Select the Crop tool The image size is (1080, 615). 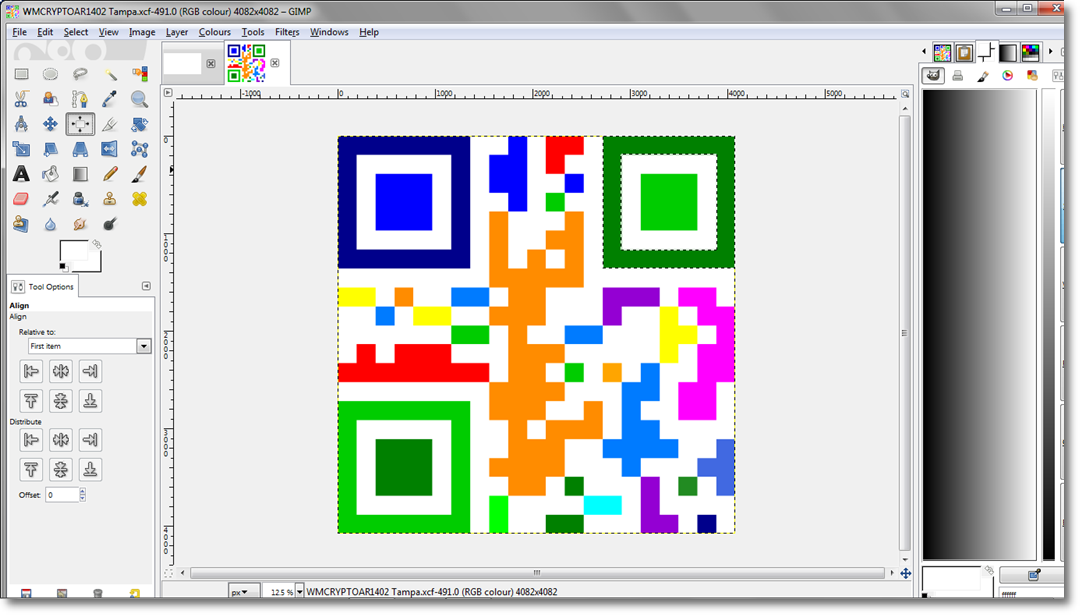(x=110, y=124)
